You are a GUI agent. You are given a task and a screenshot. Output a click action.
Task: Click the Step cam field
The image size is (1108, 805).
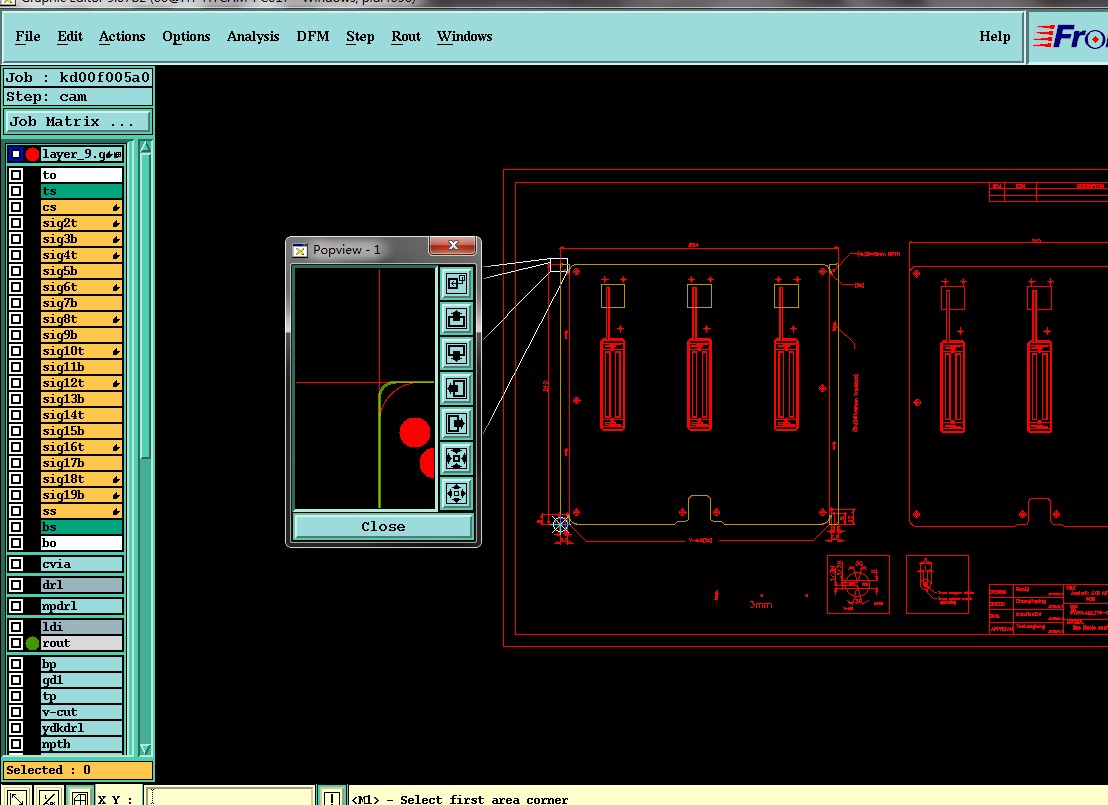[78, 97]
